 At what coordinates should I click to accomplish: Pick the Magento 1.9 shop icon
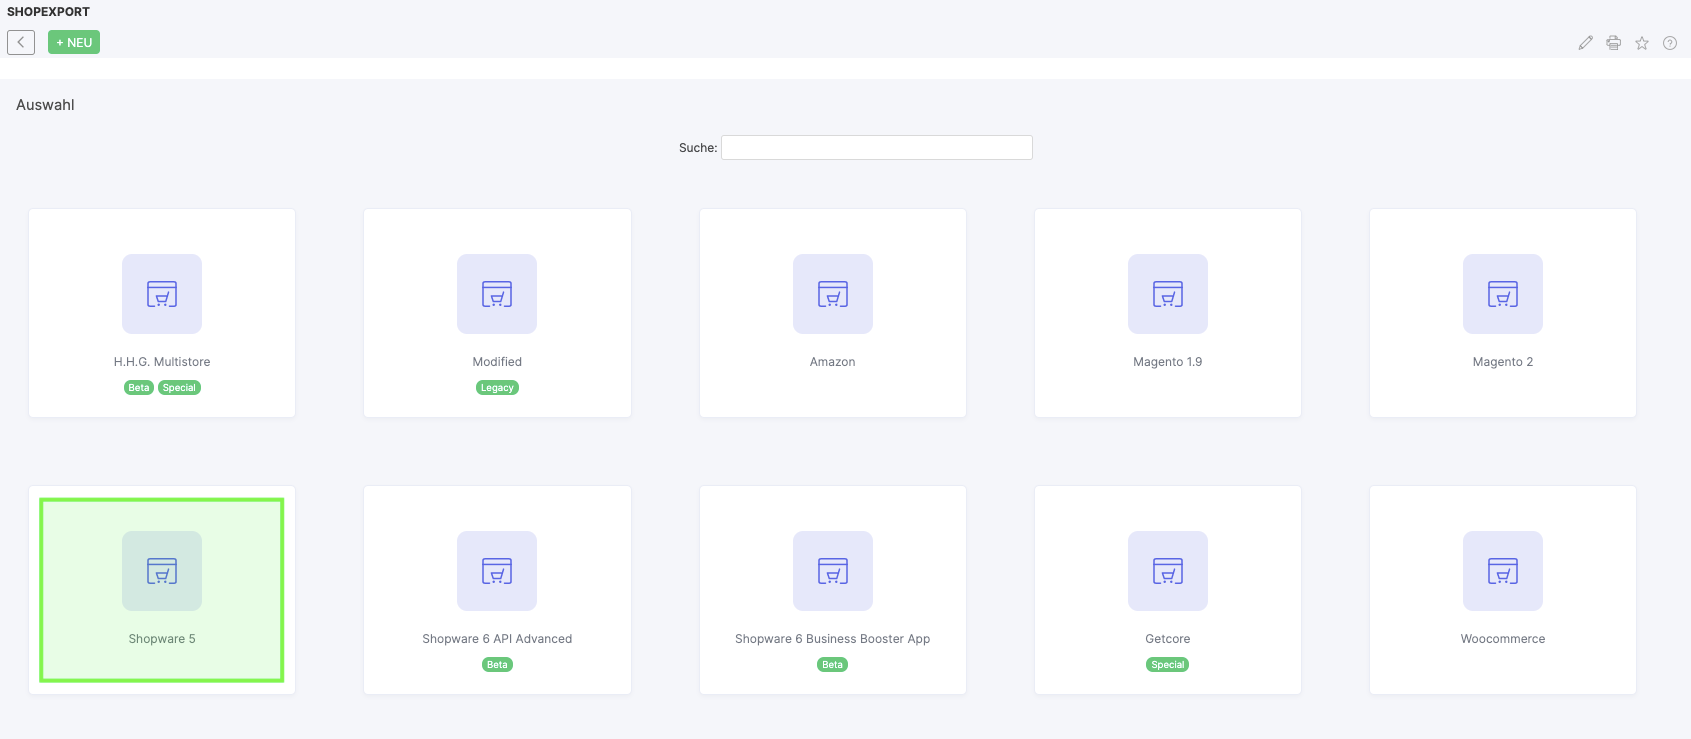(1168, 294)
